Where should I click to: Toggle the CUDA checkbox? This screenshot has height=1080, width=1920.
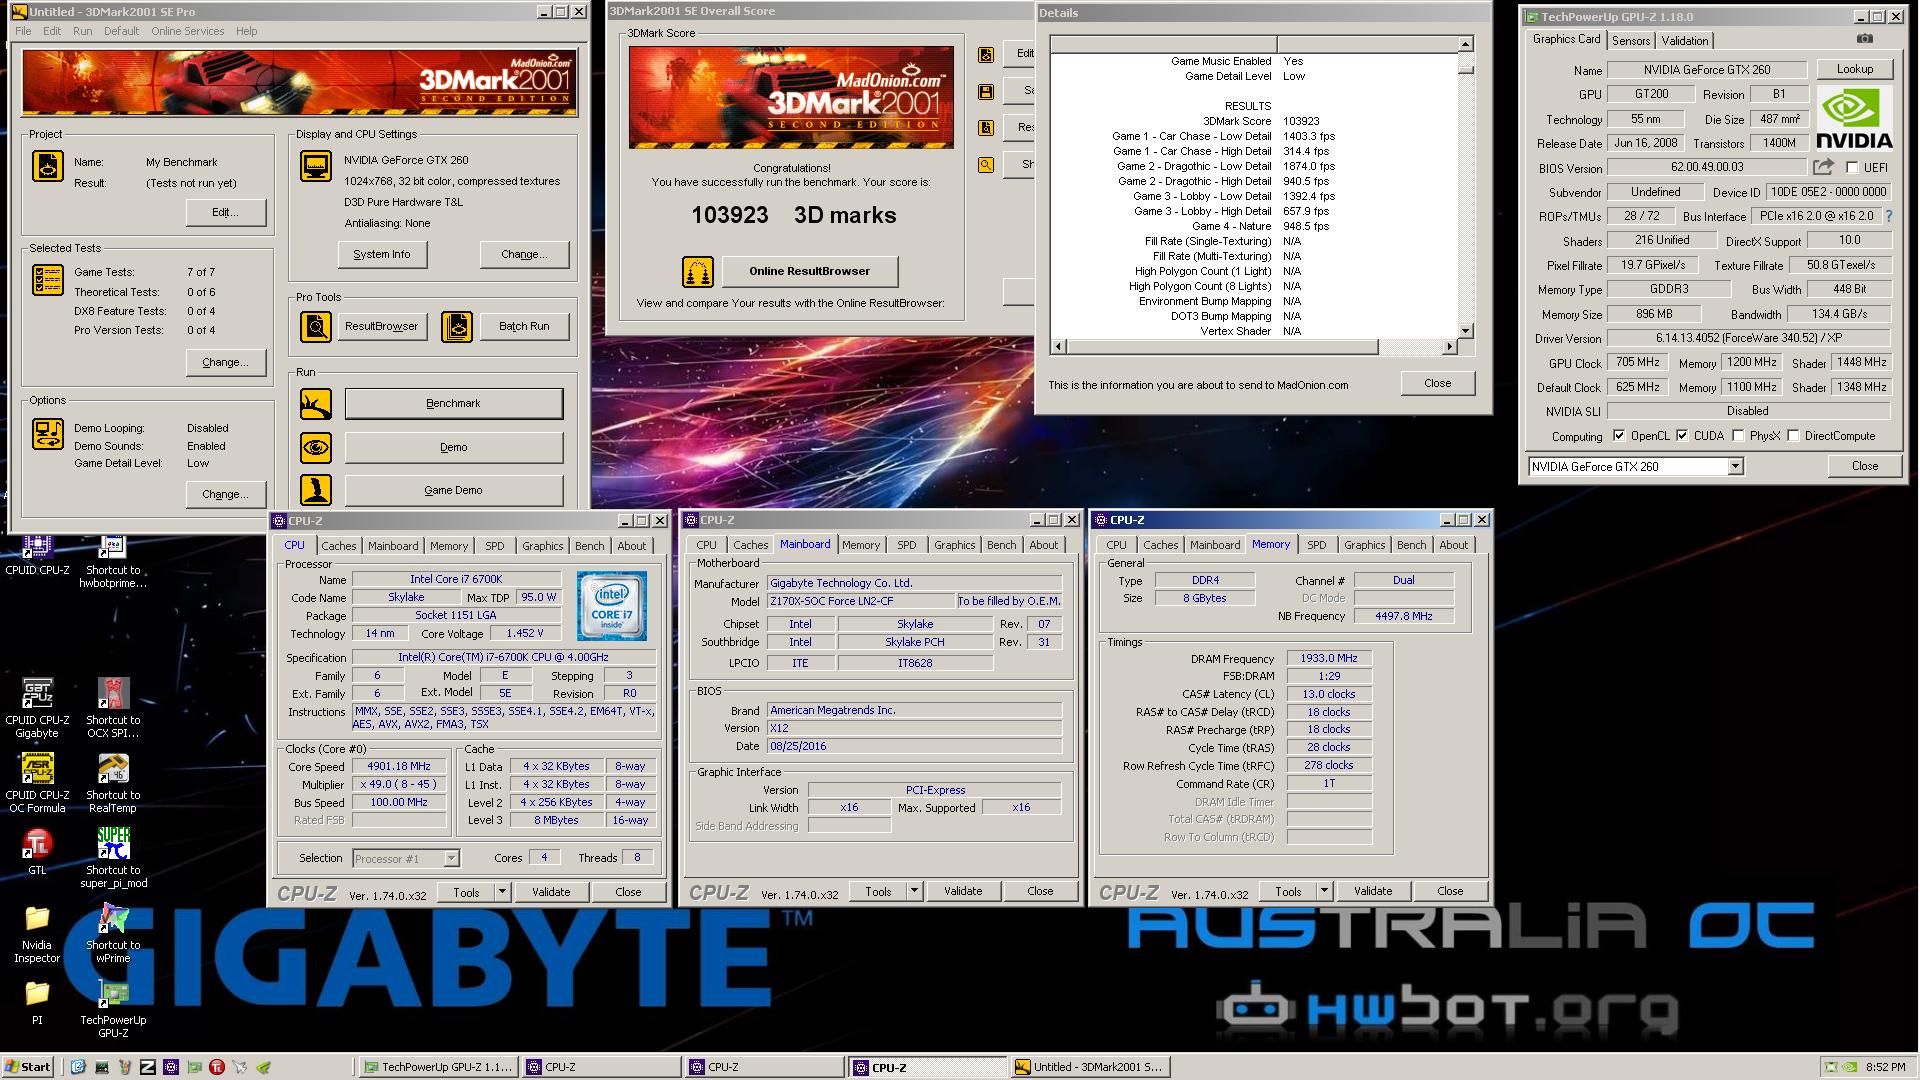(1682, 436)
